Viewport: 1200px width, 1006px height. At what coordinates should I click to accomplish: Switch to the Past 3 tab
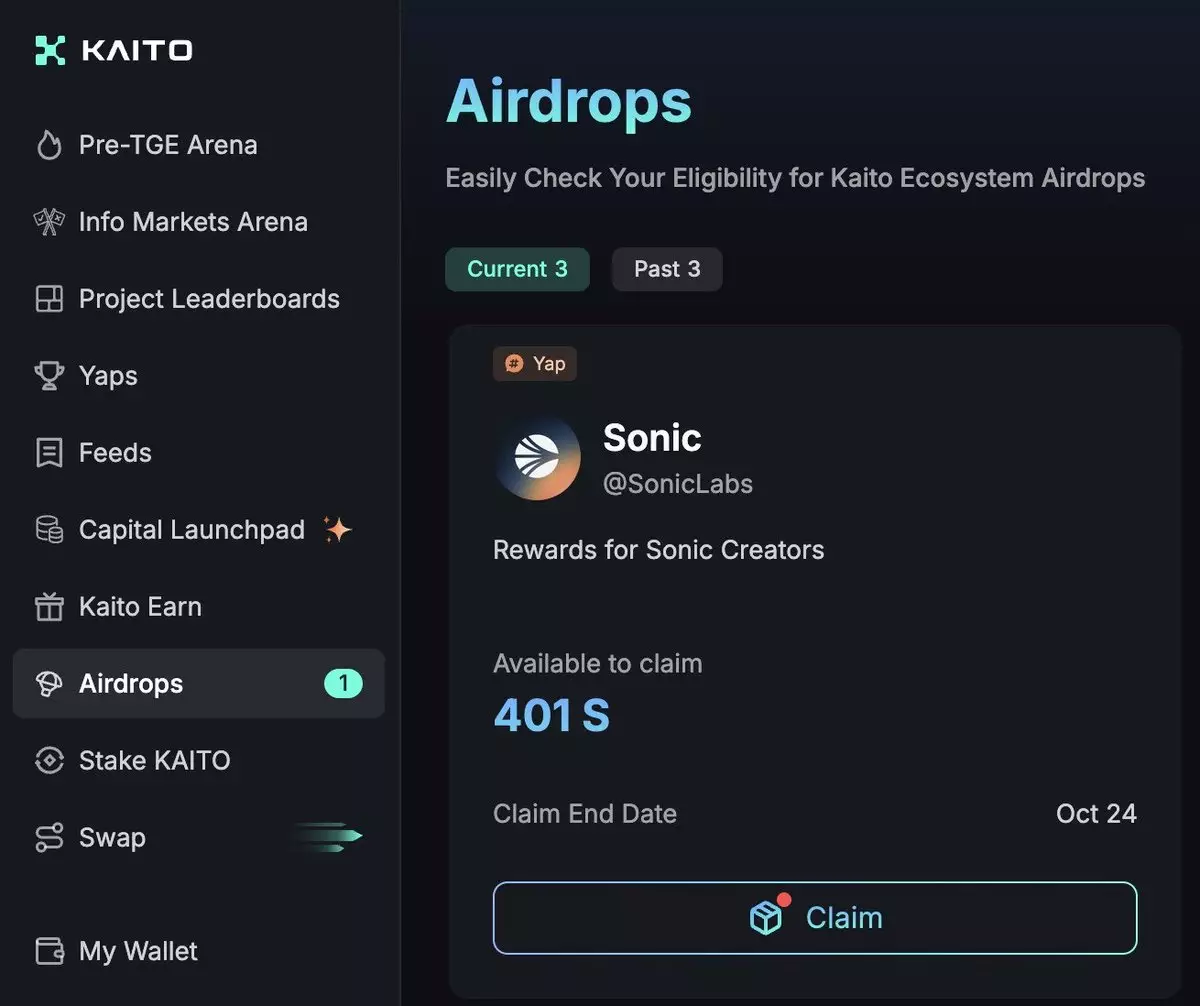(667, 269)
